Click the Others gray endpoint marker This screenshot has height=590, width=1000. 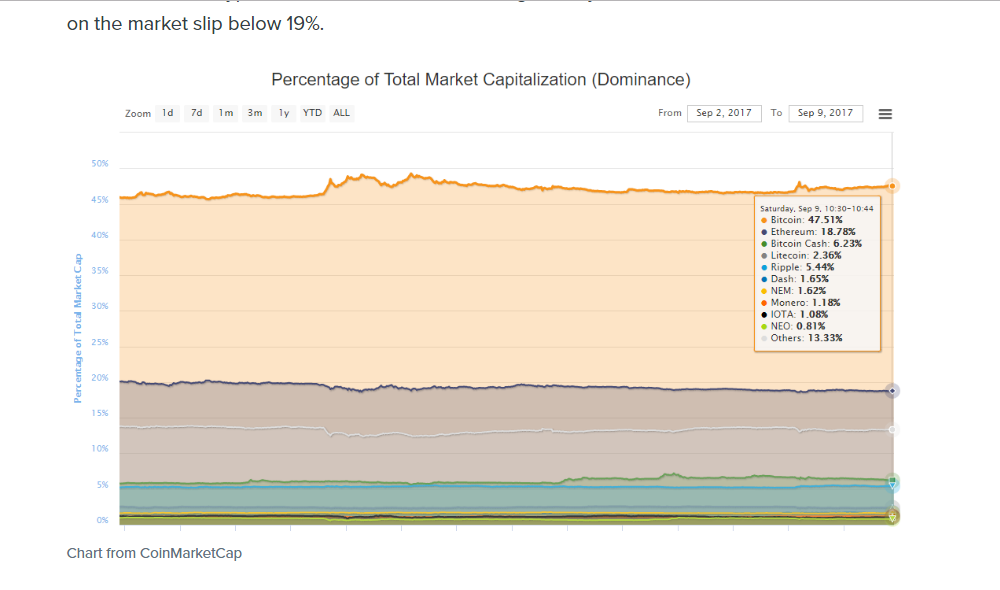pos(892,430)
